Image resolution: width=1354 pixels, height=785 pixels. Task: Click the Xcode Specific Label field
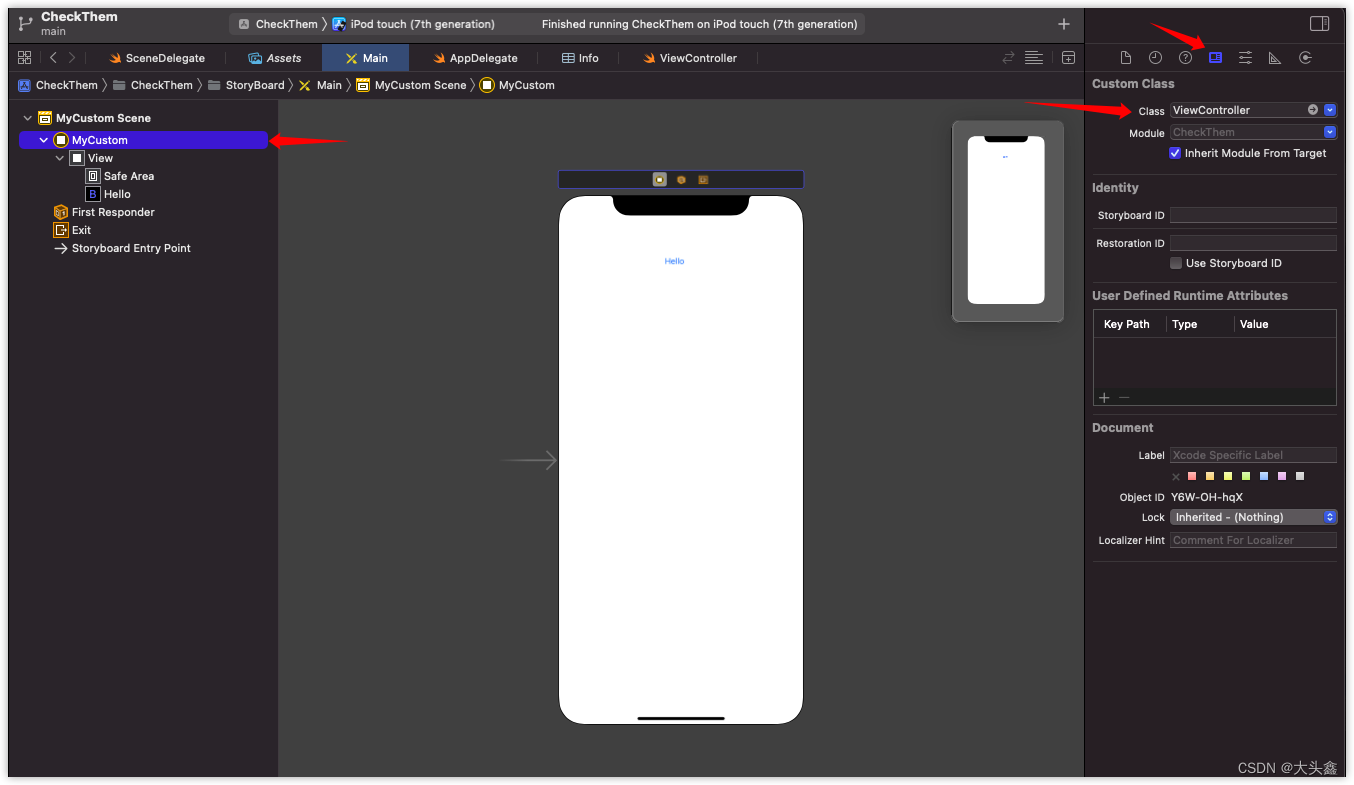tap(1253, 455)
